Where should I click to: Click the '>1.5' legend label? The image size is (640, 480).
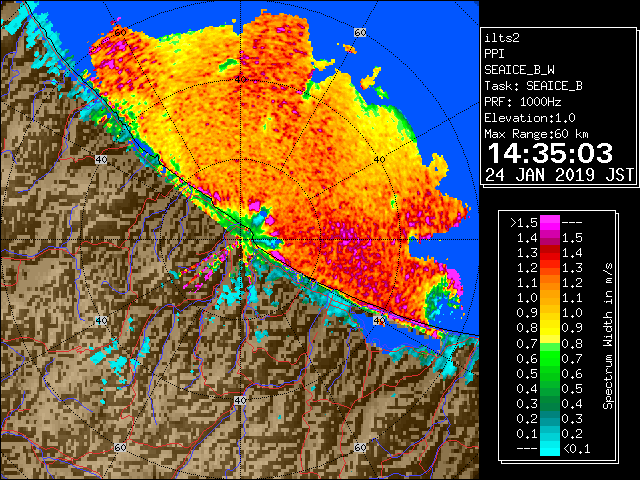pyautogui.click(x=523, y=223)
